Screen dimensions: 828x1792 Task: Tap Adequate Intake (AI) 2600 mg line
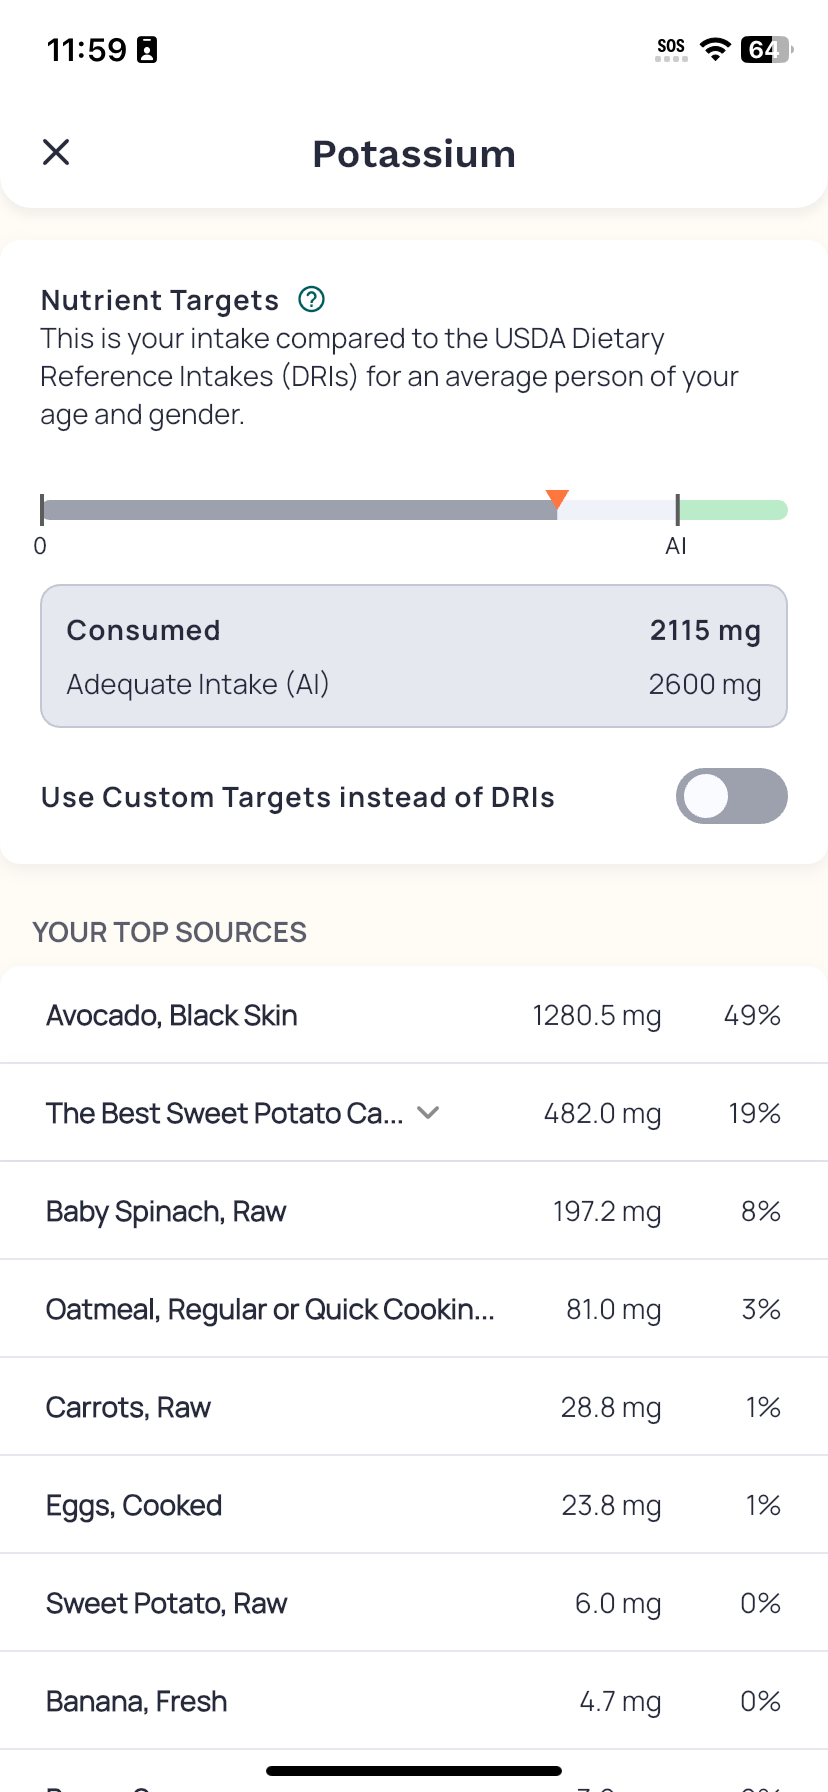coord(414,684)
